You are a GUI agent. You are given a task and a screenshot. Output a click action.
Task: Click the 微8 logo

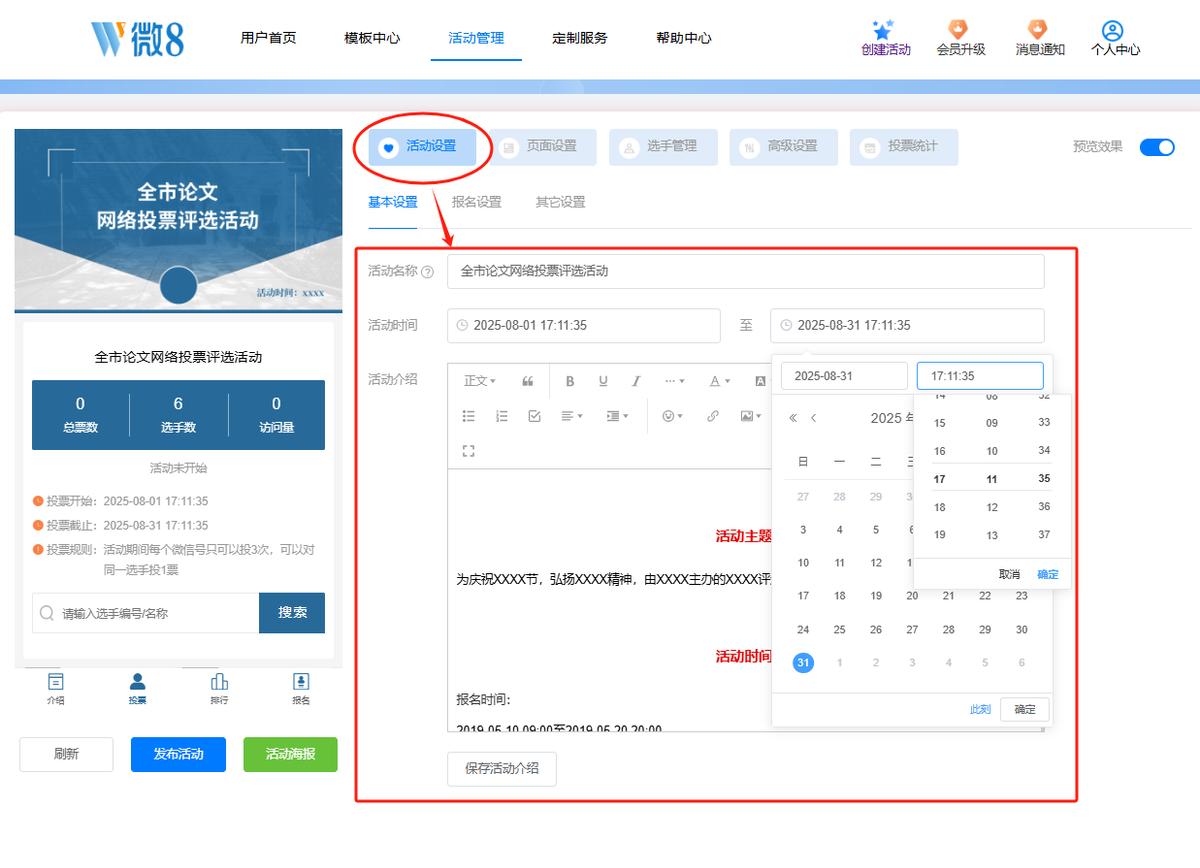137,38
